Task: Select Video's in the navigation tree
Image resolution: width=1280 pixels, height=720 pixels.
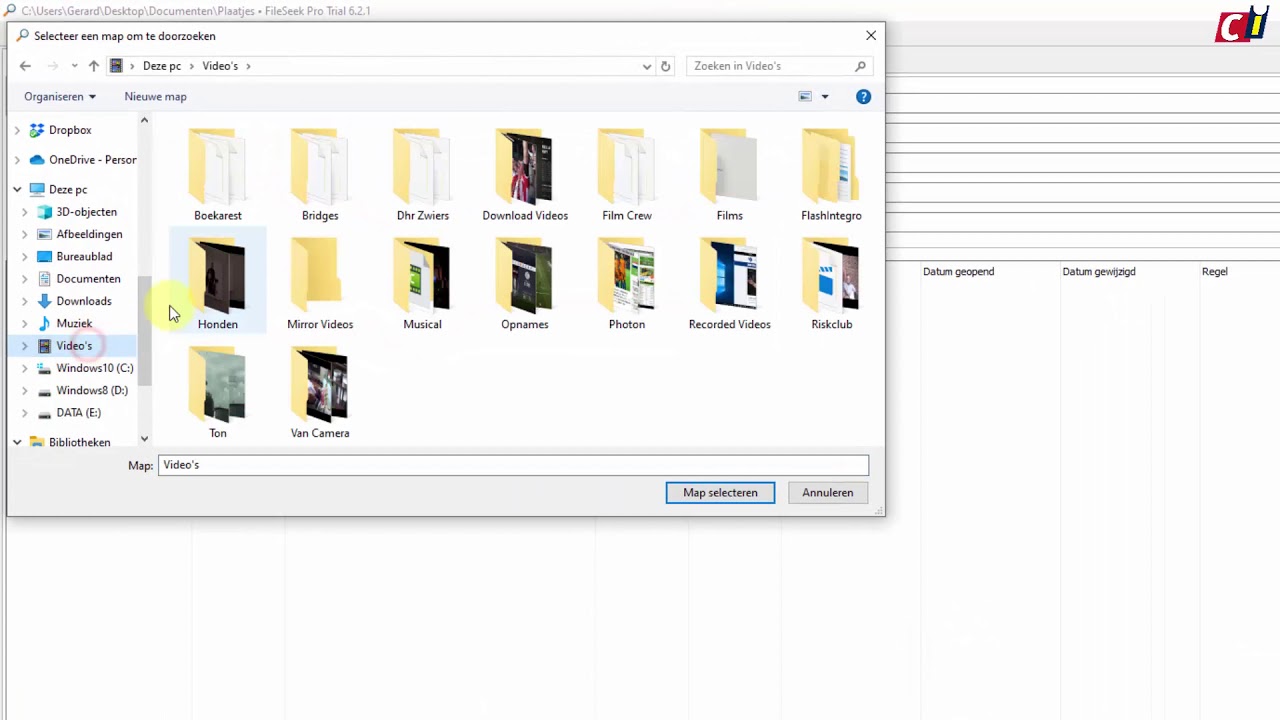Action: coord(74,346)
